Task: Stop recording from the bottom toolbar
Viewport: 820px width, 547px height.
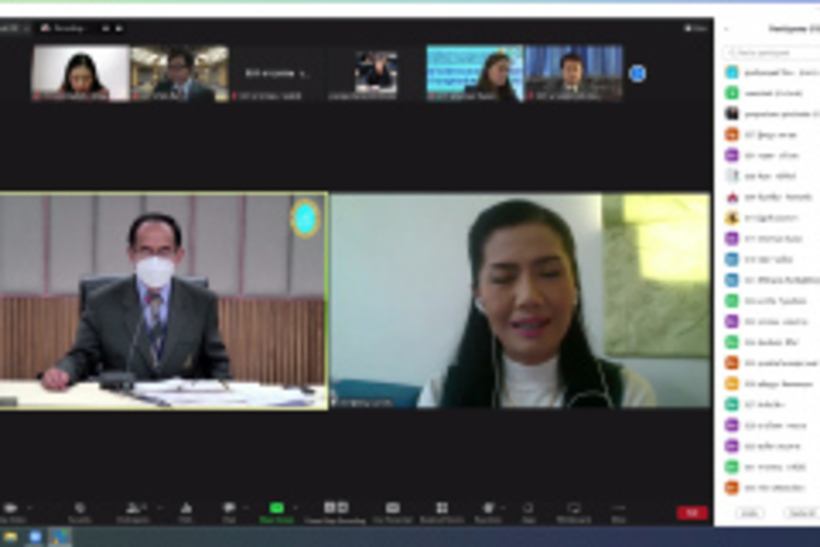Action: tap(343, 507)
